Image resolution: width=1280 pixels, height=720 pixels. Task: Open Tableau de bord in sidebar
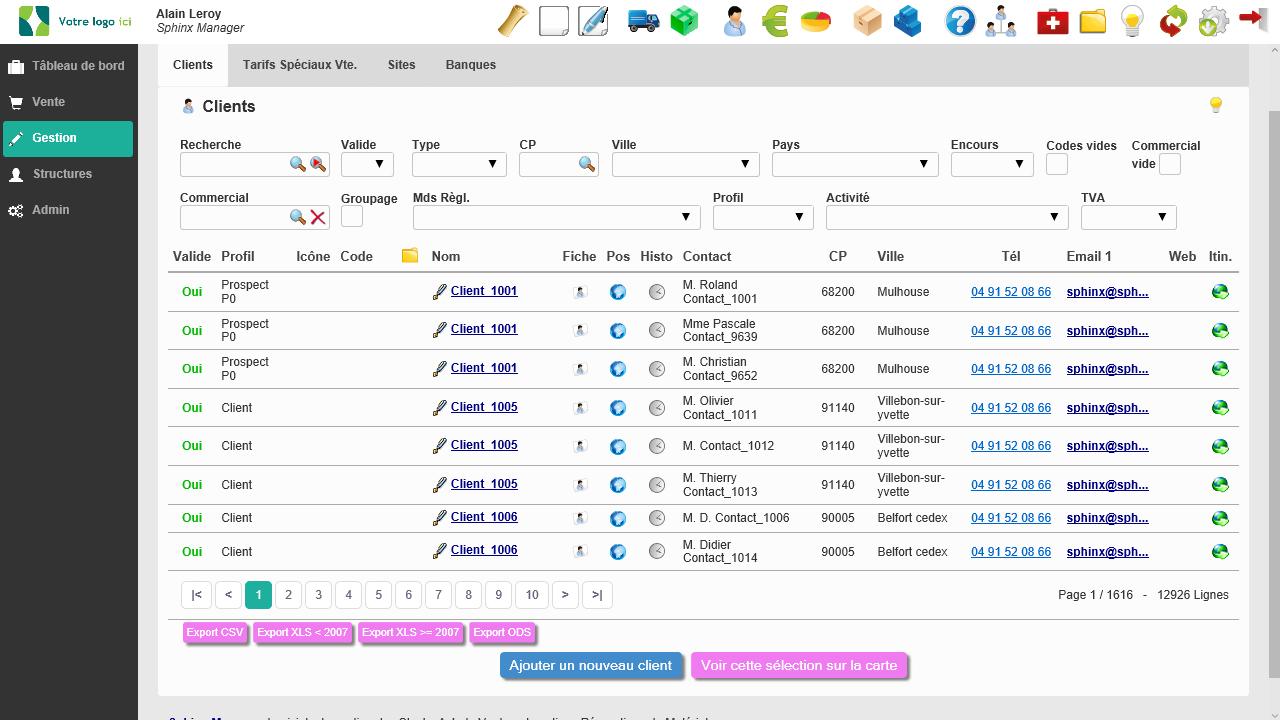(68, 66)
